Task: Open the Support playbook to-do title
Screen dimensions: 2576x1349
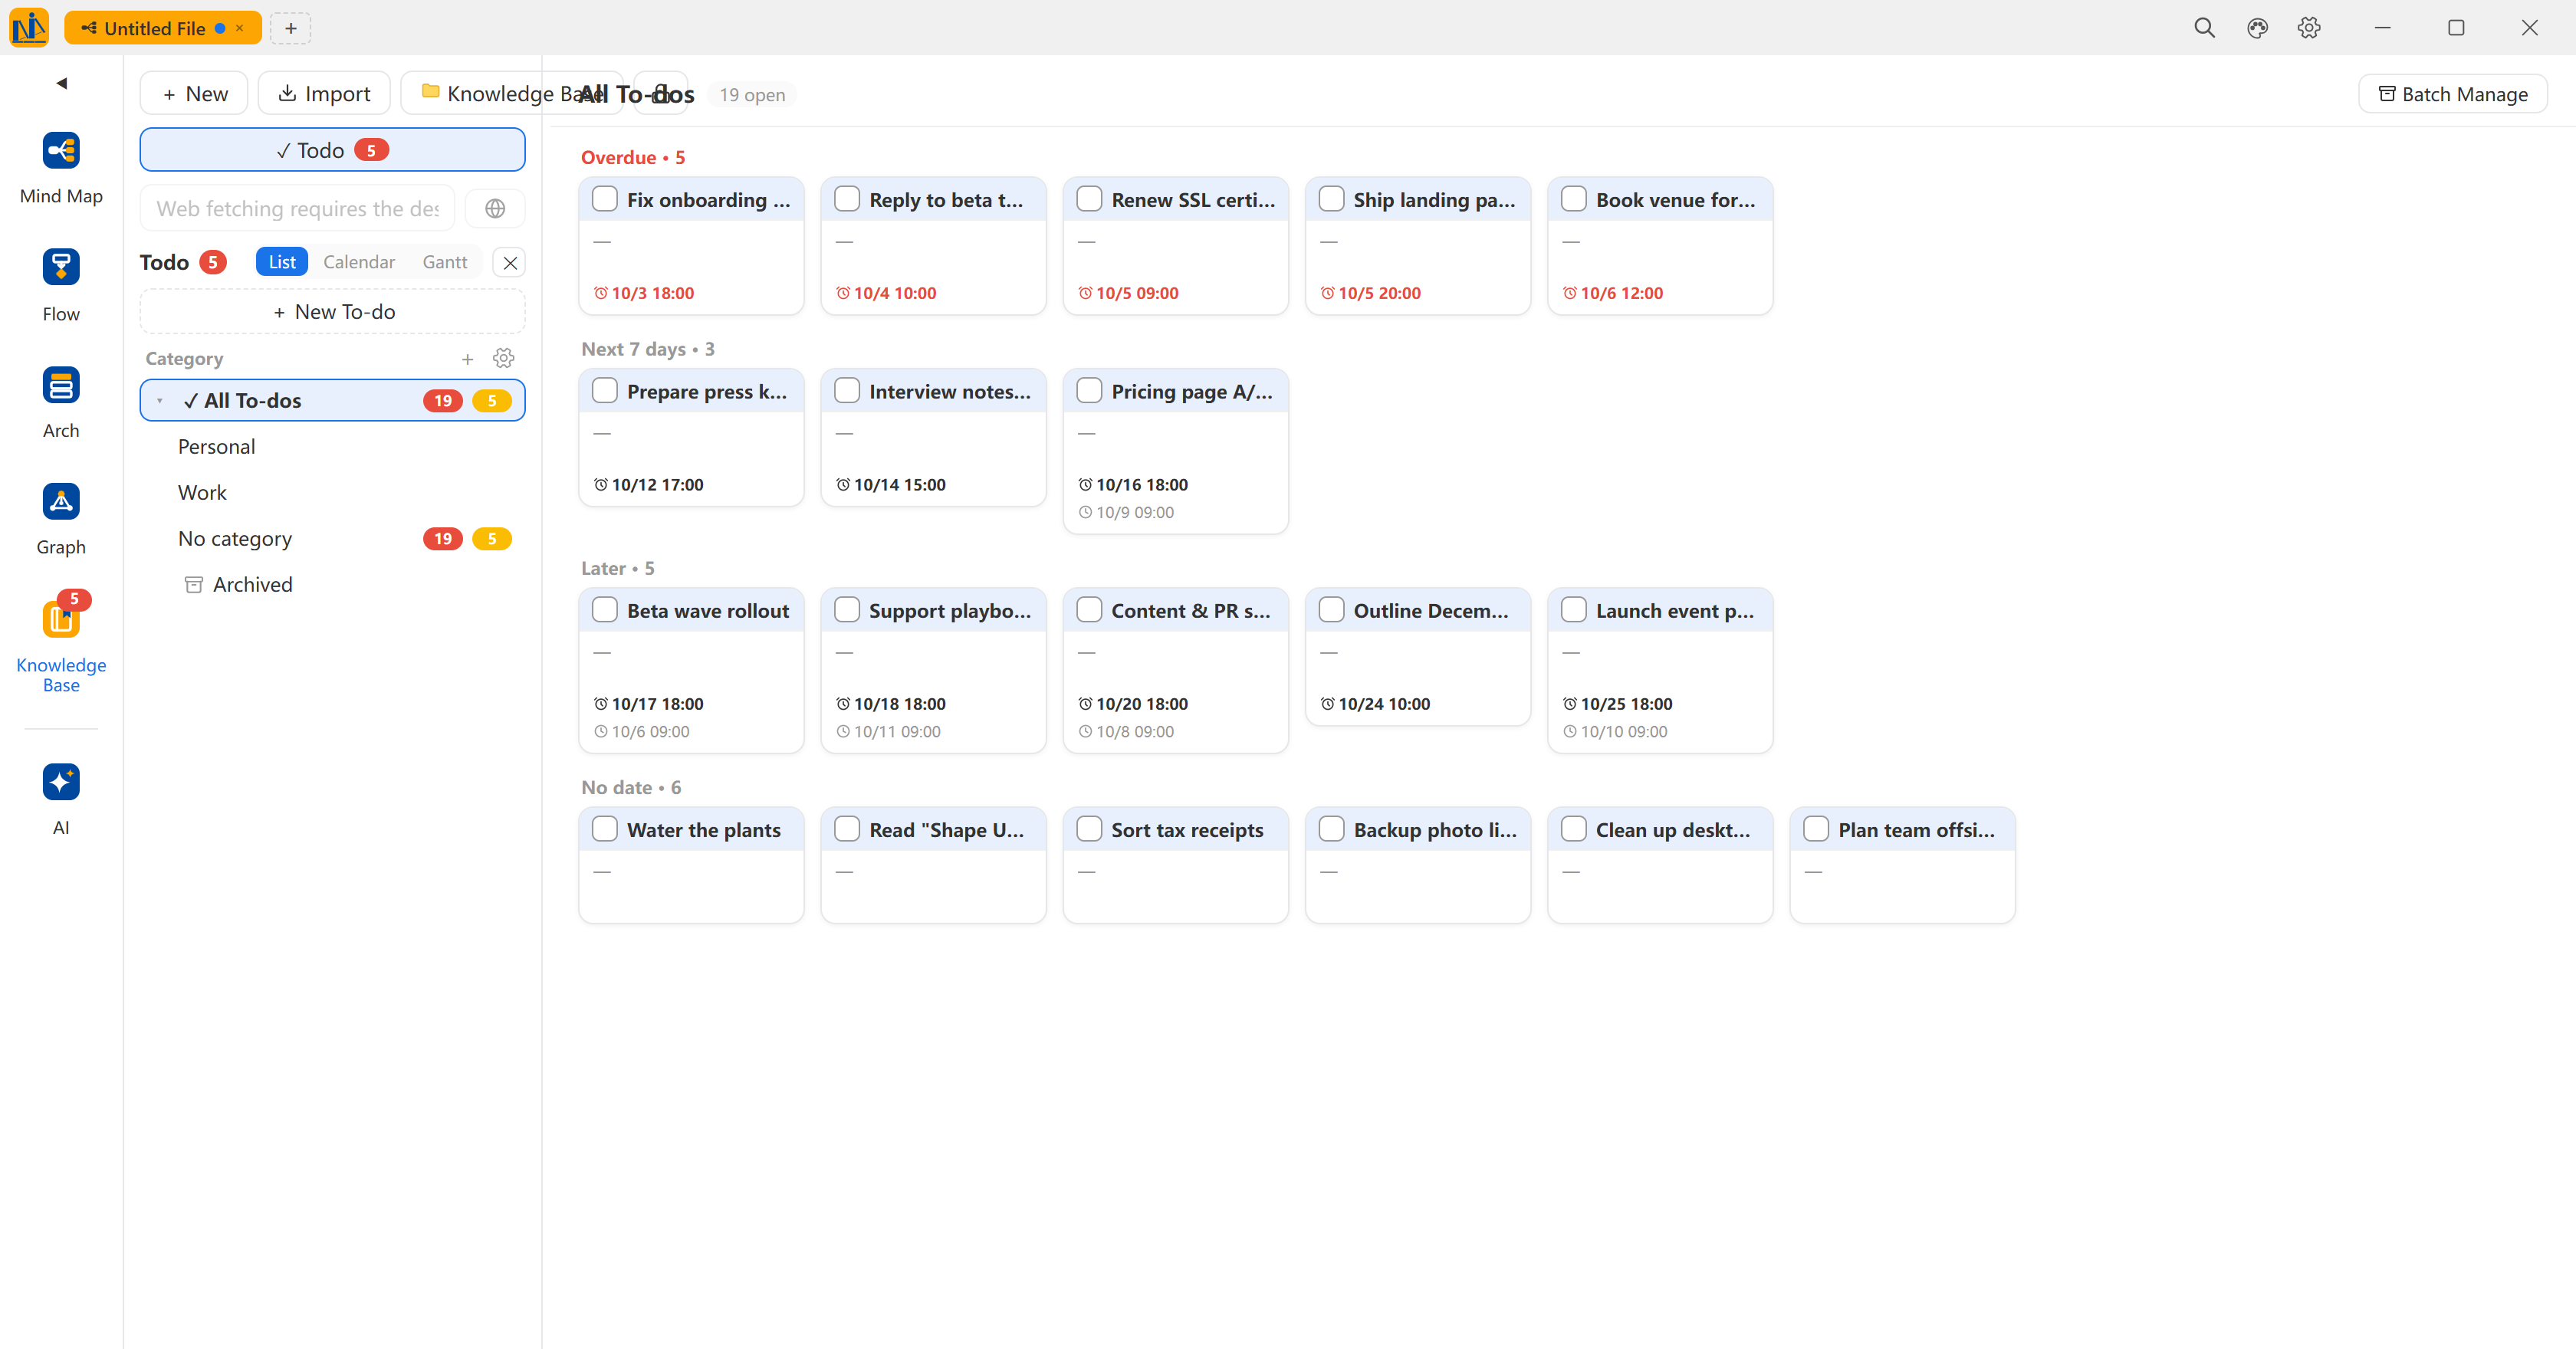Action: (x=949, y=611)
